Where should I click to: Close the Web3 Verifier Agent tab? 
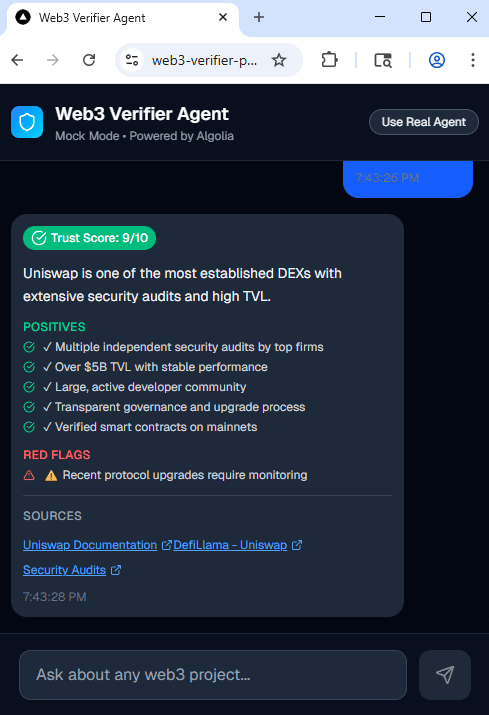tap(223, 17)
